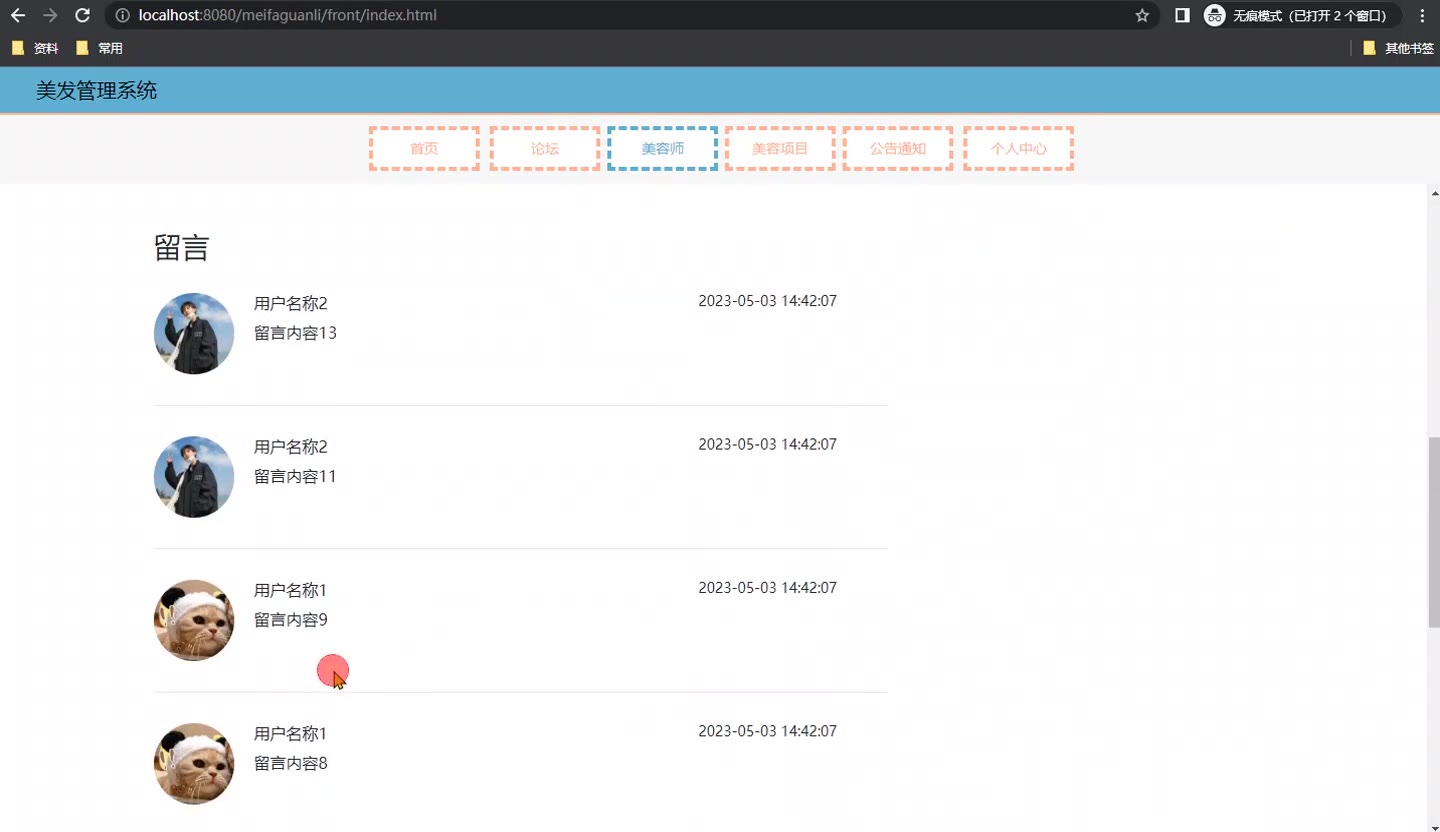Click the browser forward arrow

(x=50, y=15)
